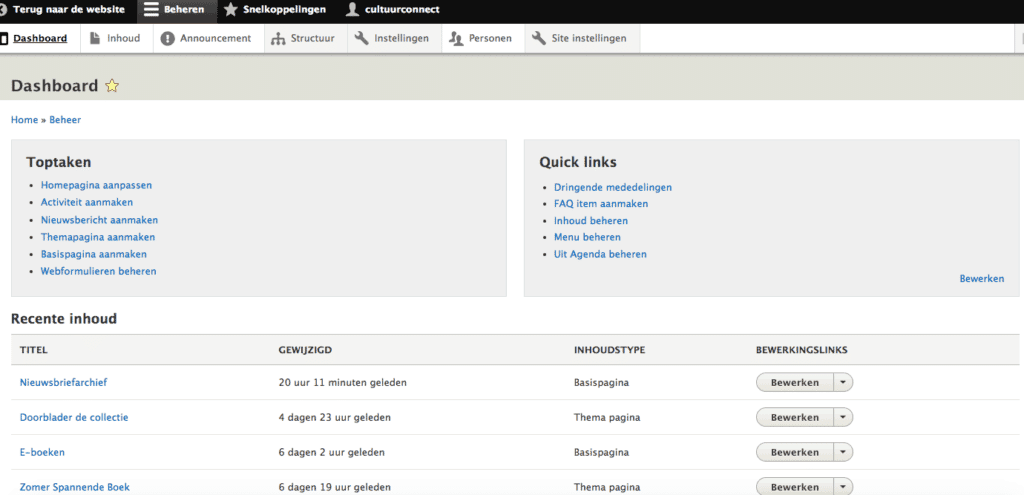This screenshot has width=1024, height=495.
Task: Click the hamburger icon next to Beheren
Action: tap(151, 10)
